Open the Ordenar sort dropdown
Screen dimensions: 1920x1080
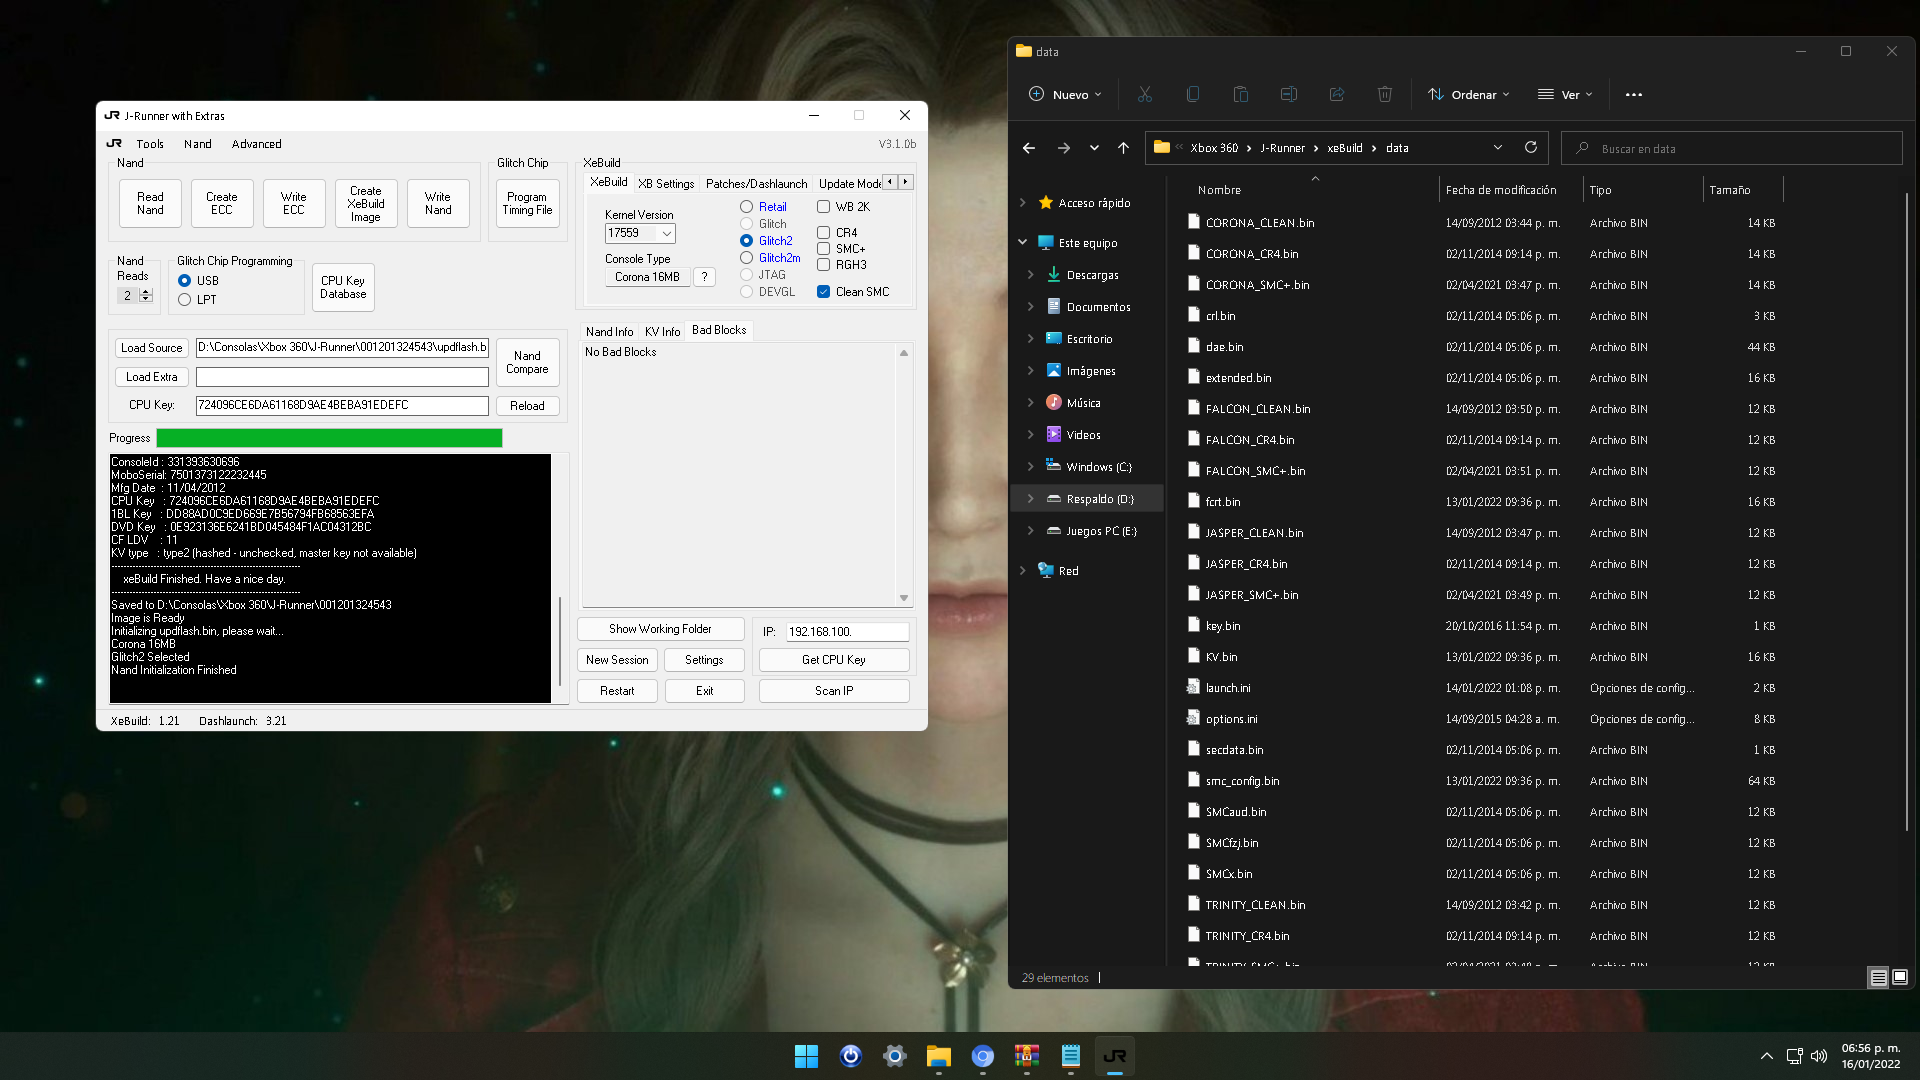pos(1468,95)
